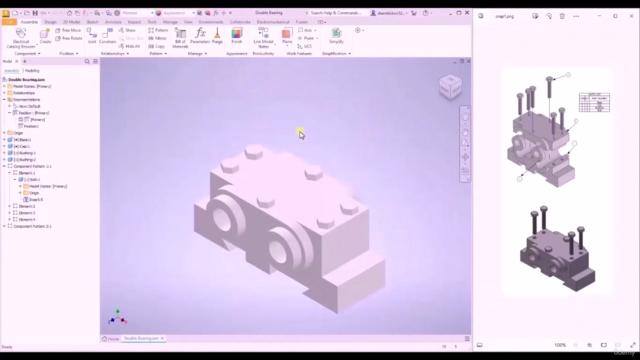This screenshot has width=640, height=360.
Task: Switch to the 3D Model ribbon tab
Action: tap(71, 22)
